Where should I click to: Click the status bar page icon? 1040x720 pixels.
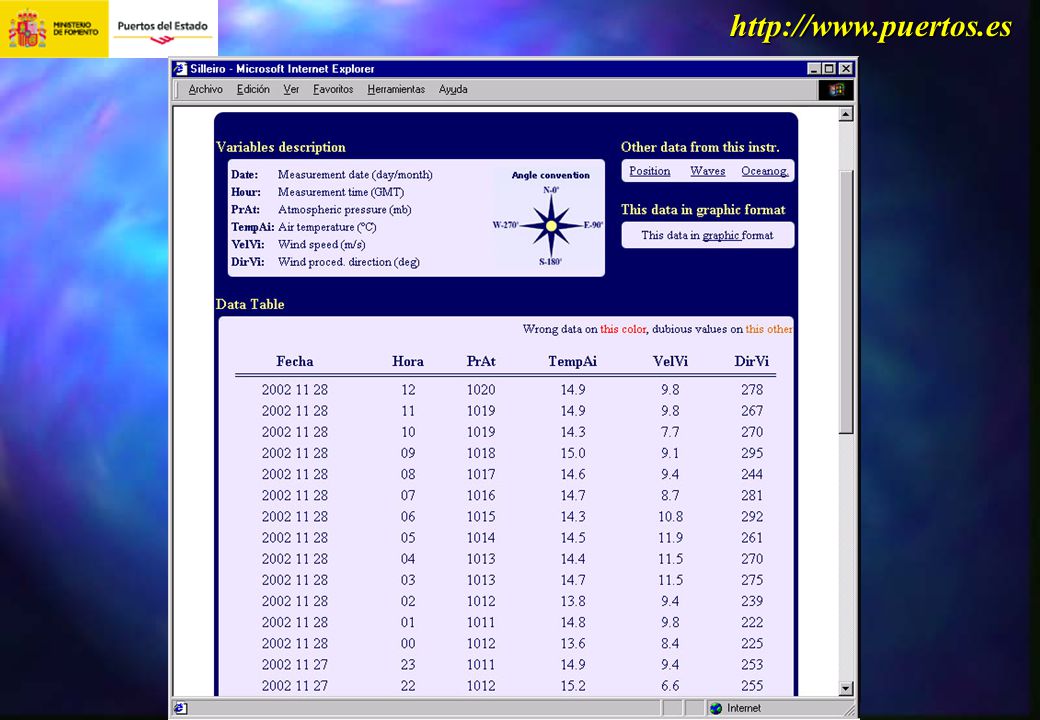pos(180,708)
